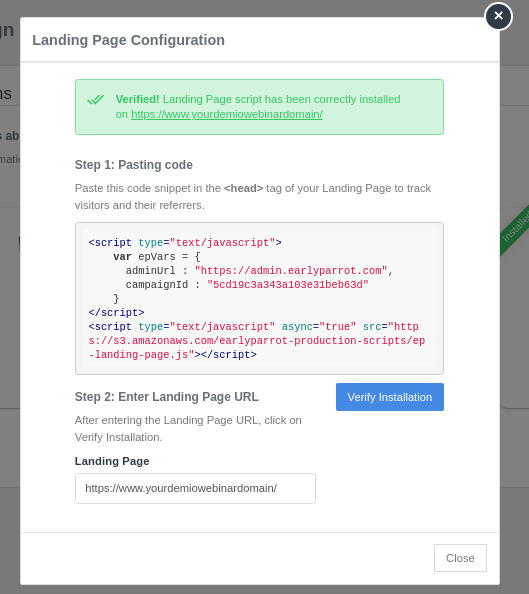
Task: Click the standalone closing </script> tag line
Action: 116,313
